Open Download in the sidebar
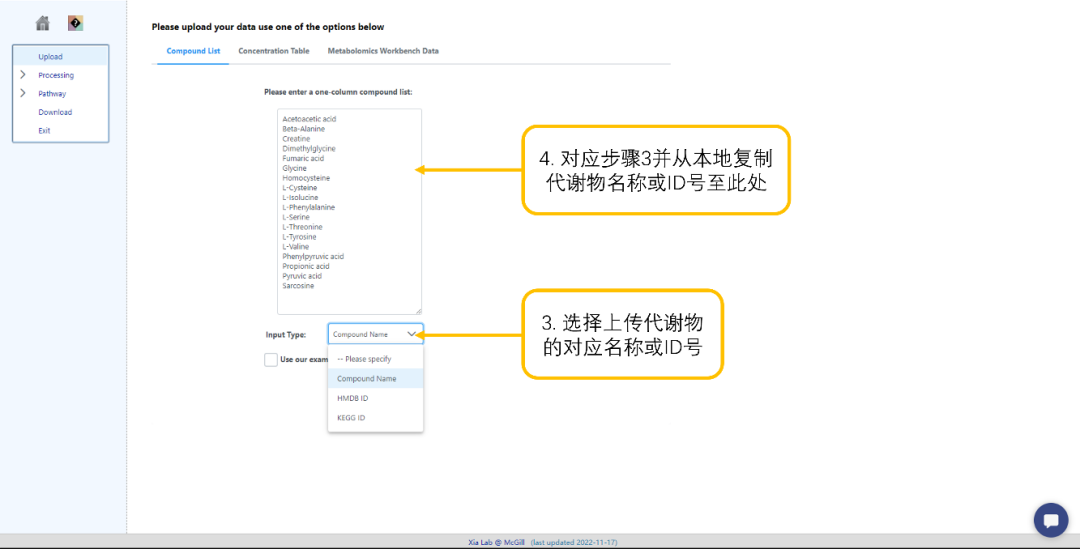Screen dimensions: 1080x549 [x=55, y=112]
